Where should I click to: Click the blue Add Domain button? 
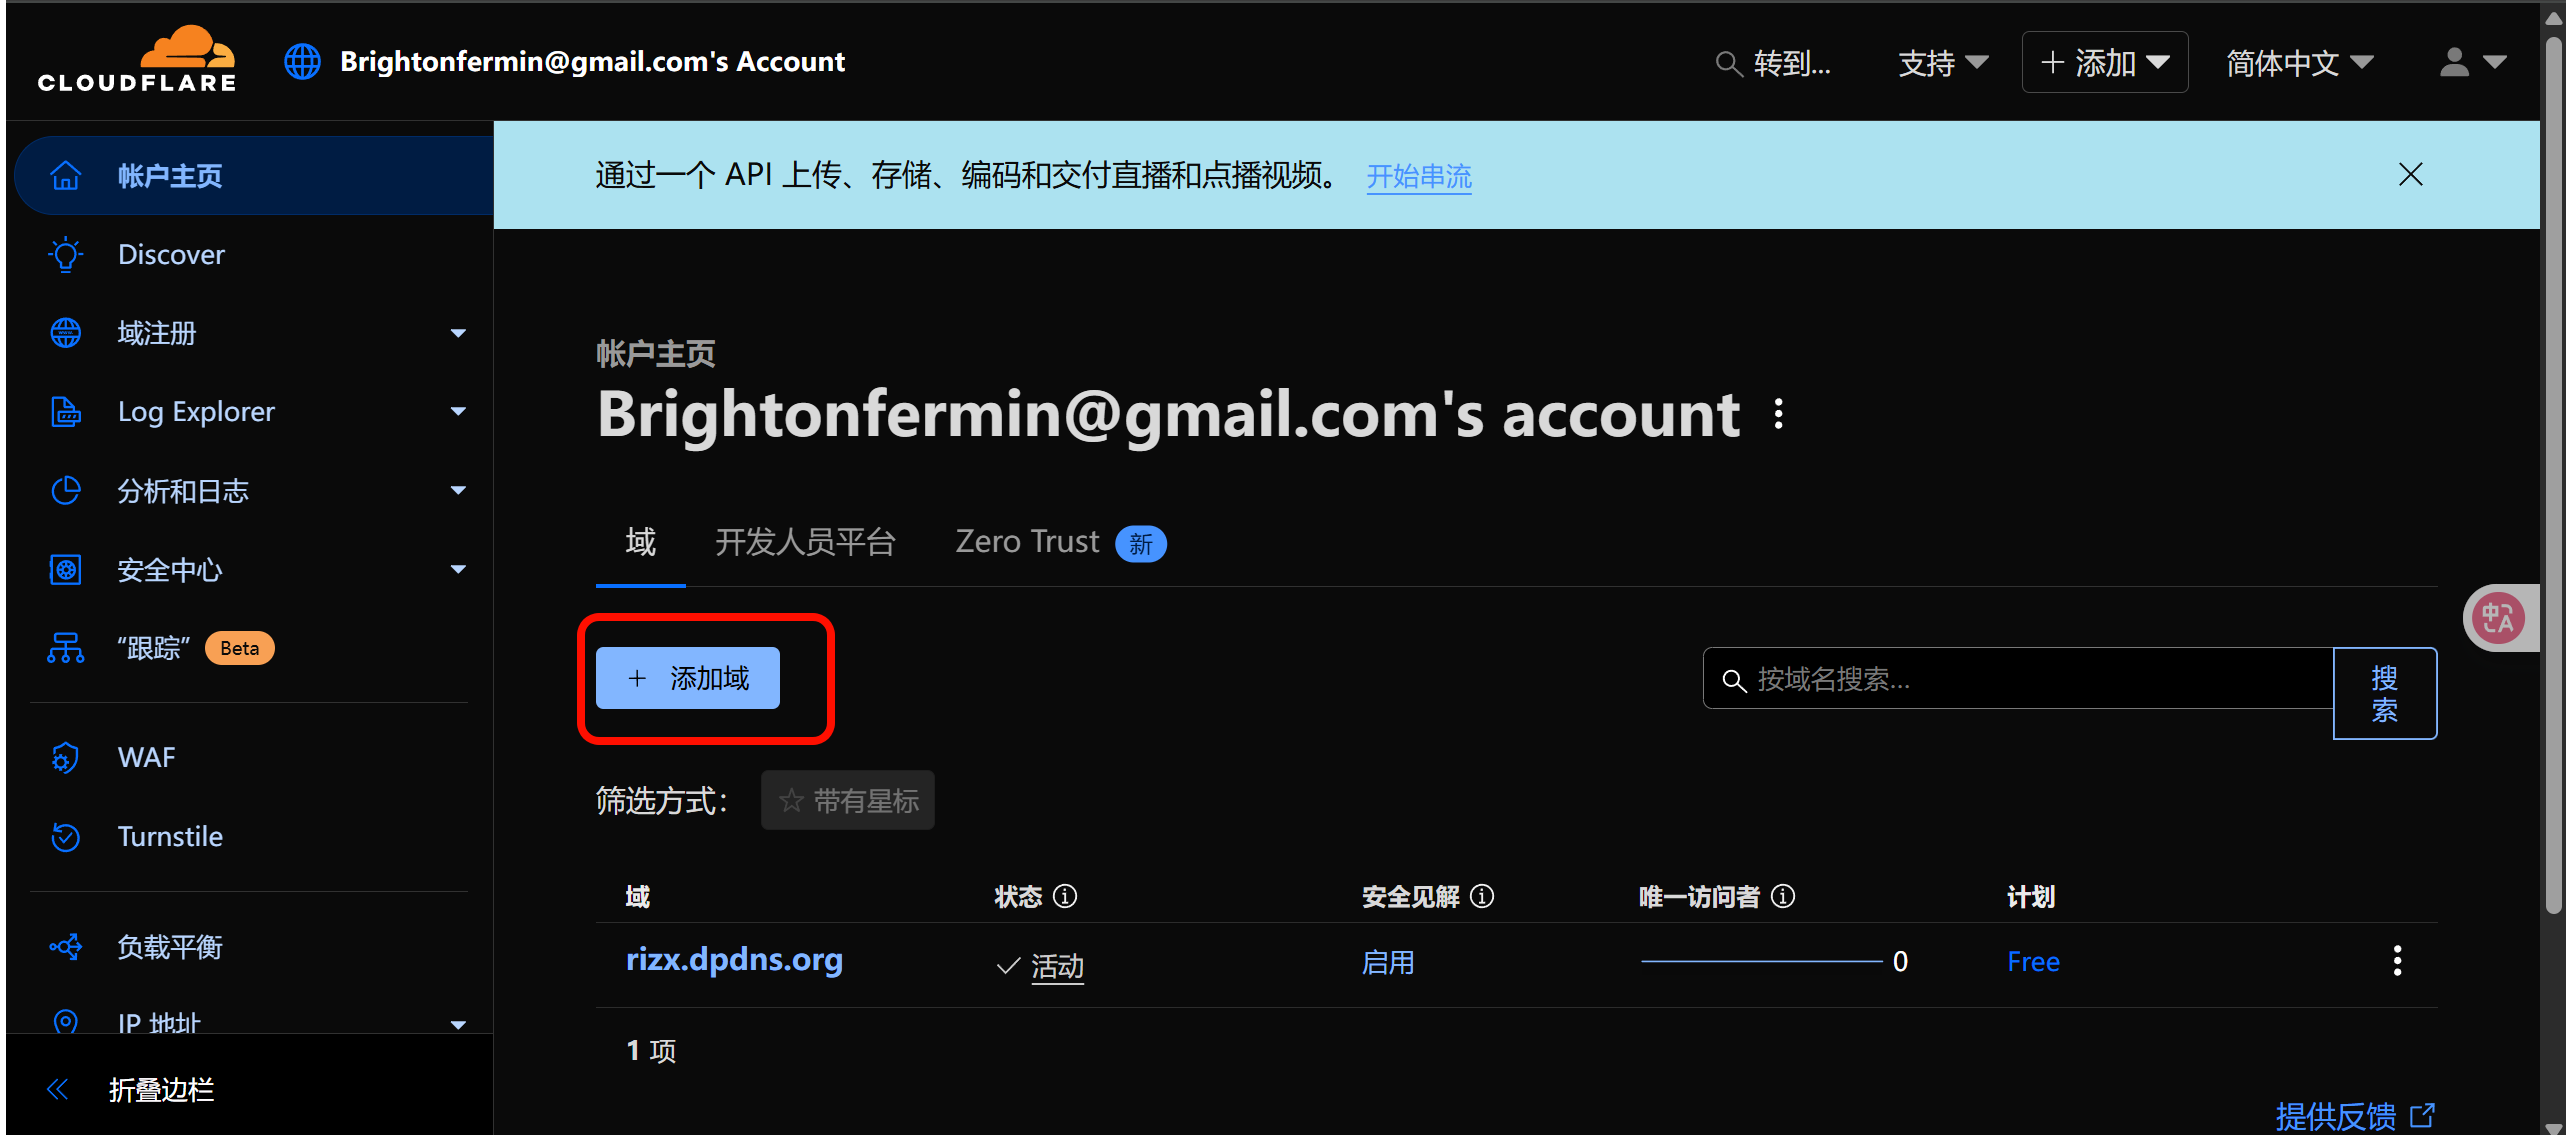coord(688,678)
